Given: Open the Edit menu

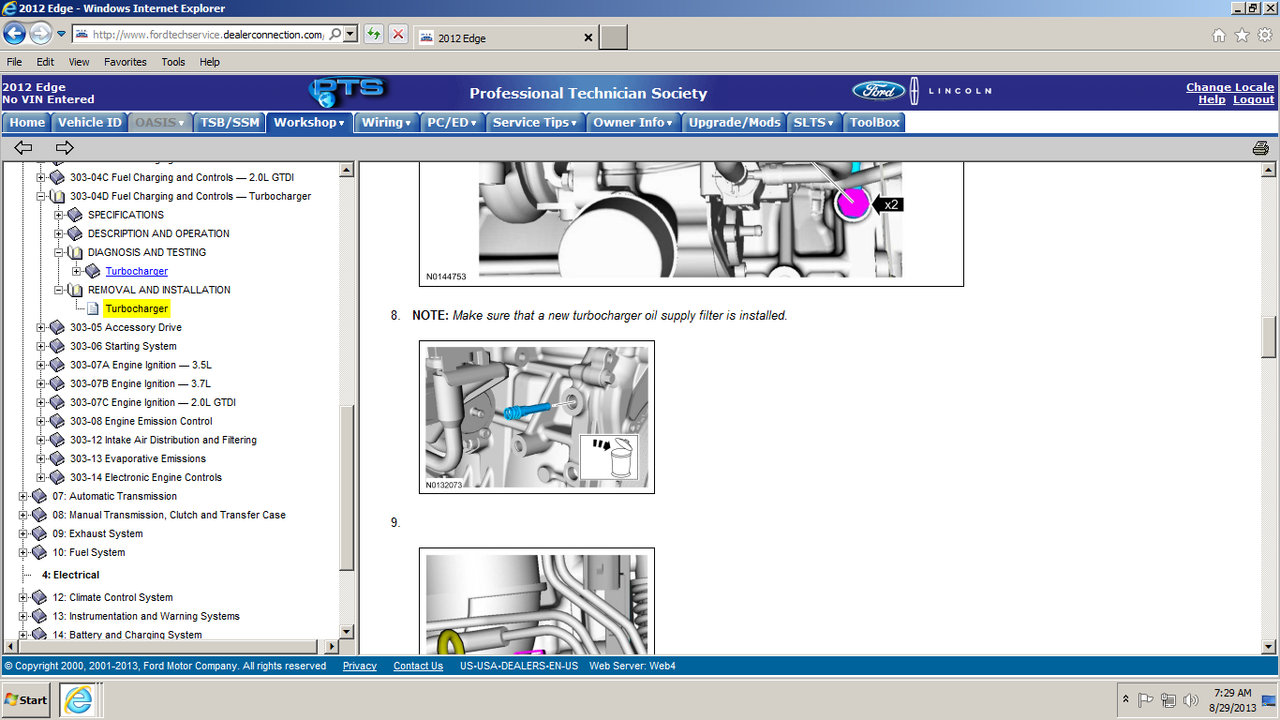Looking at the screenshot, I should click(45, 62).
